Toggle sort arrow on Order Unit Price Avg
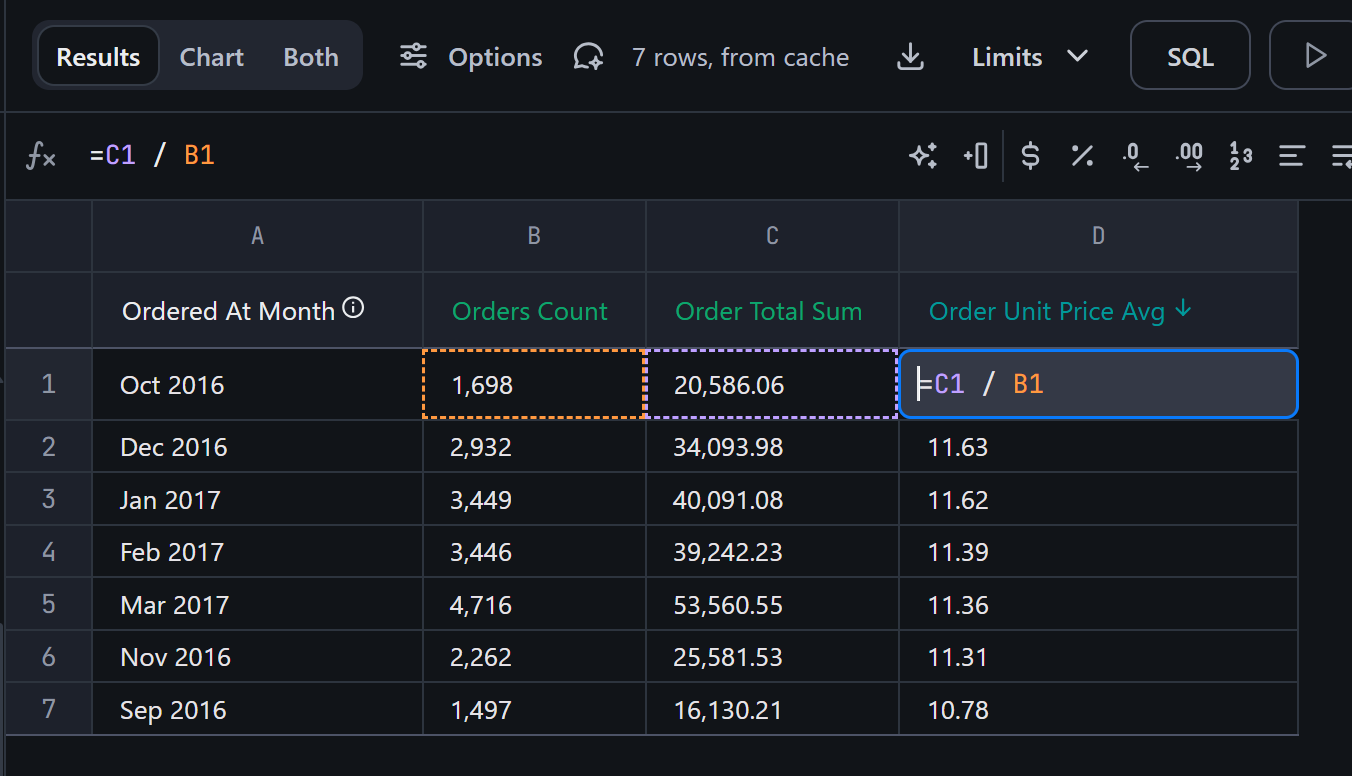Viewport: 1352px width, 776px height. coord(1184,310)
